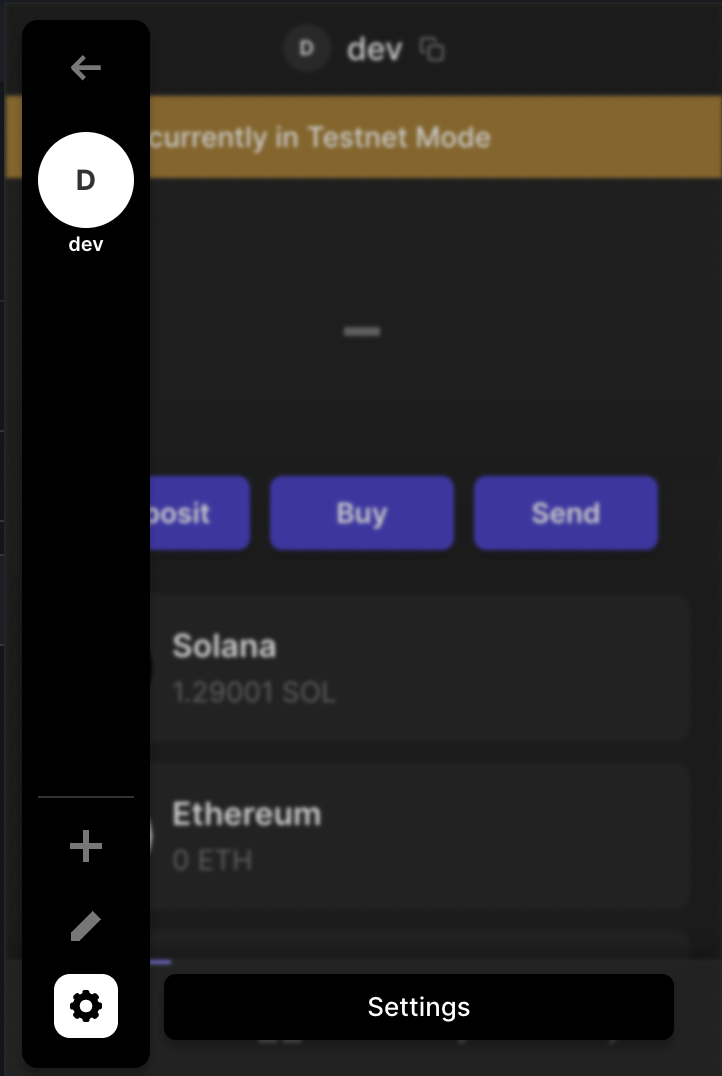Open the pencil edit accounts icon
Screen dimensions: 722x1076
click(x=86, y=926)
